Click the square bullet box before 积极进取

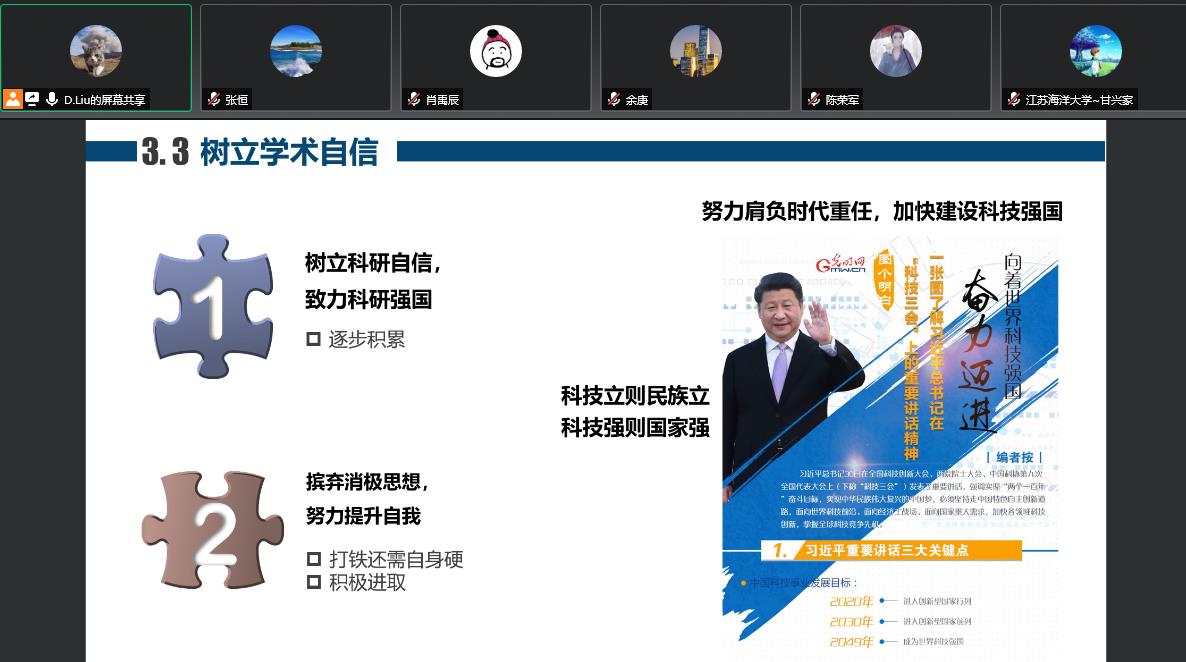pyautogui.click(x=314, y=582)
